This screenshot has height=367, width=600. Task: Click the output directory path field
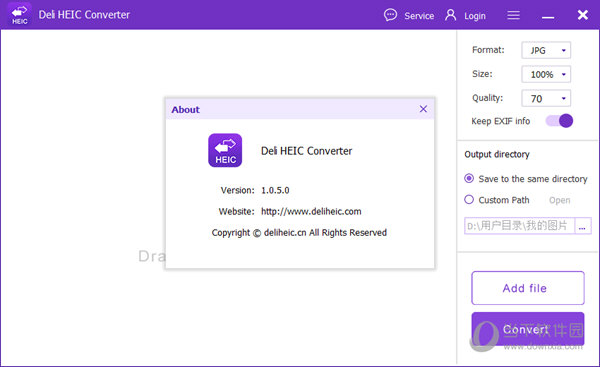click(x=519, y=225)
